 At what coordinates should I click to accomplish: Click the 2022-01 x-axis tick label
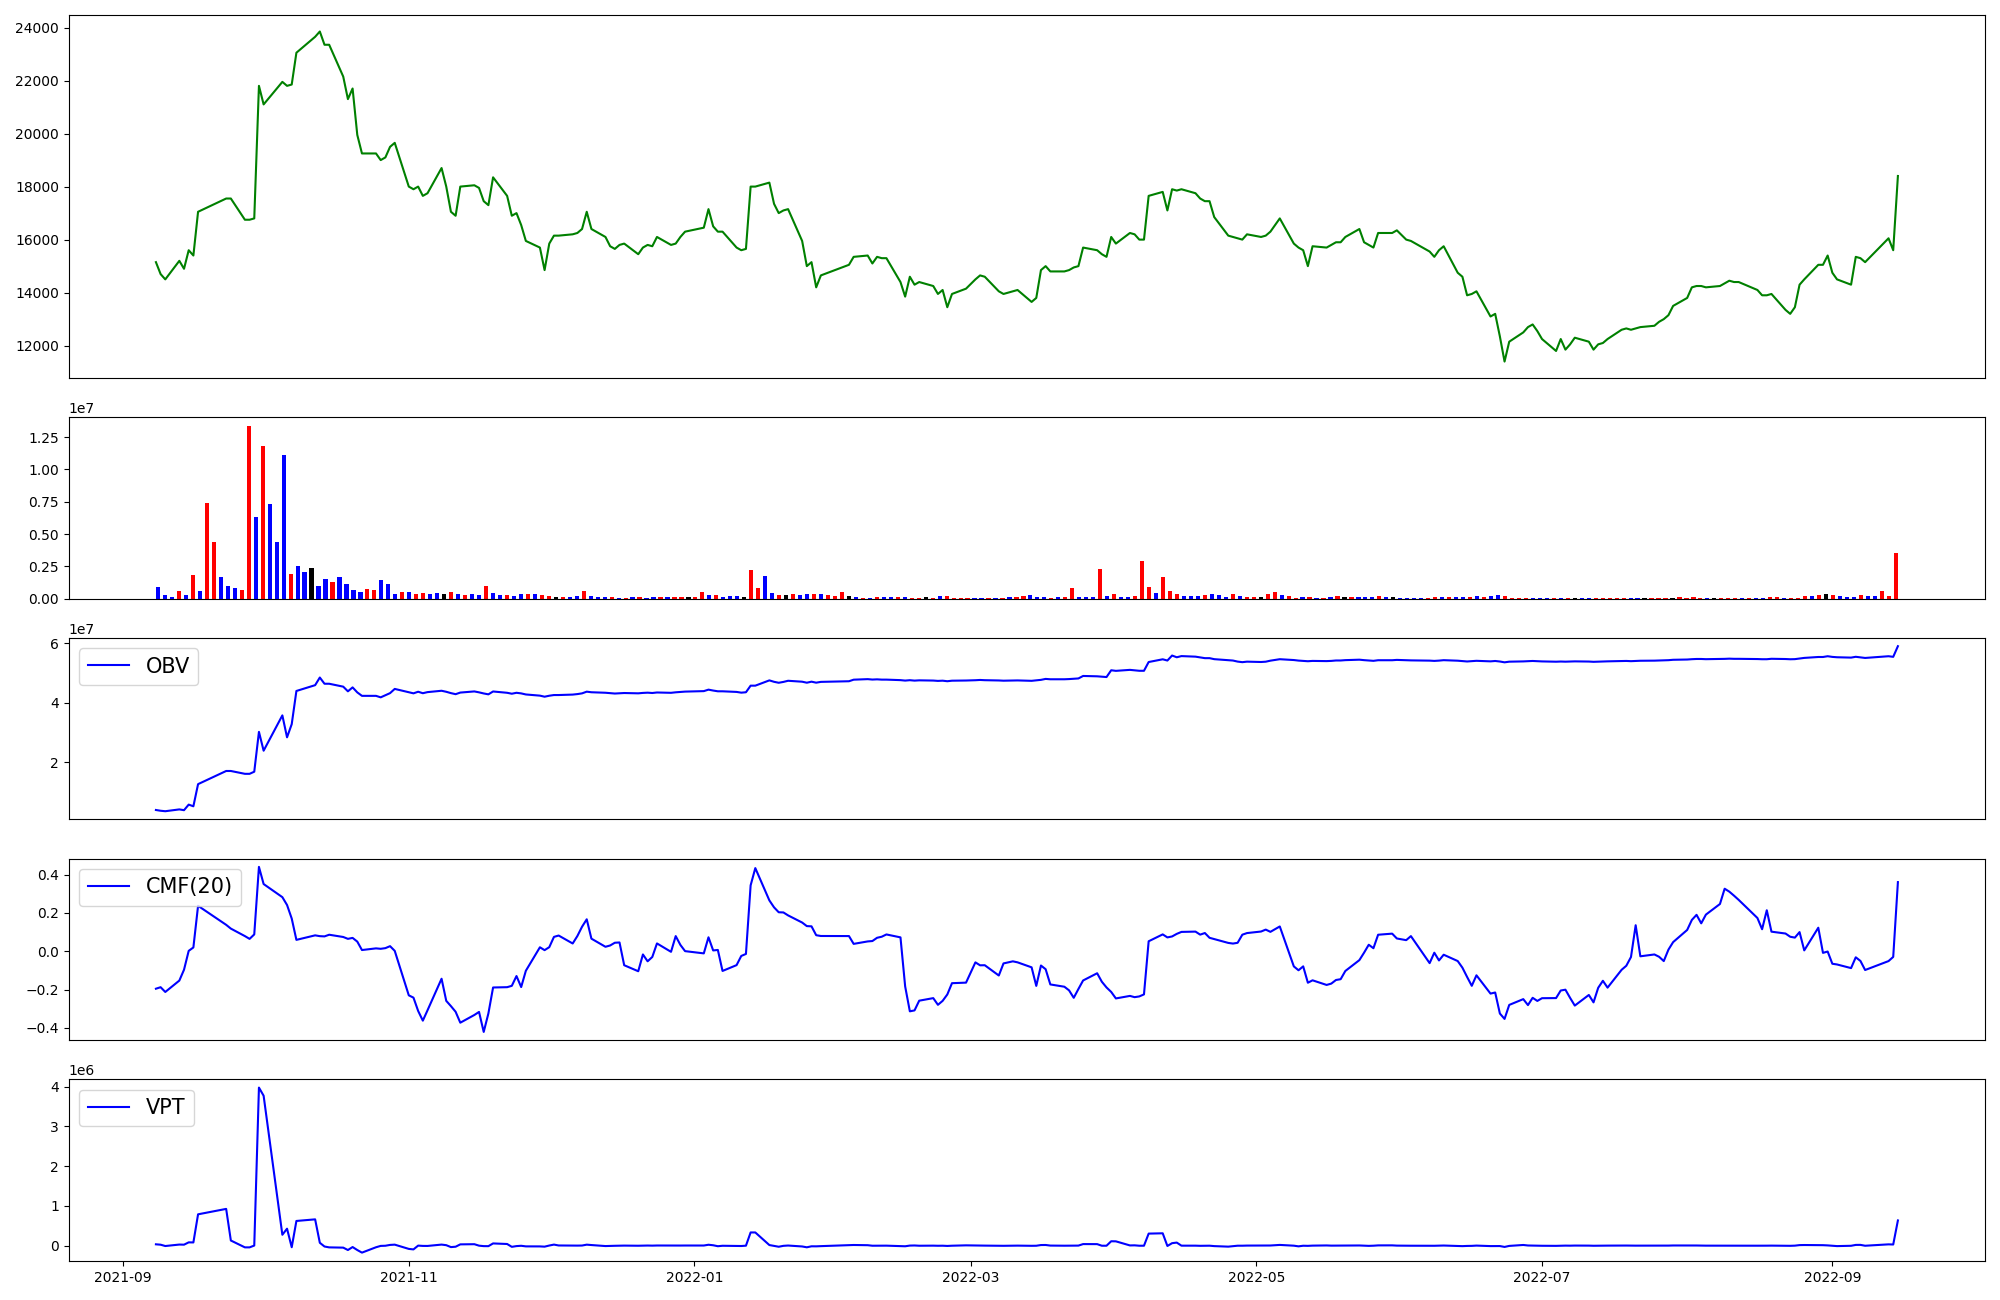point(694,1277)
